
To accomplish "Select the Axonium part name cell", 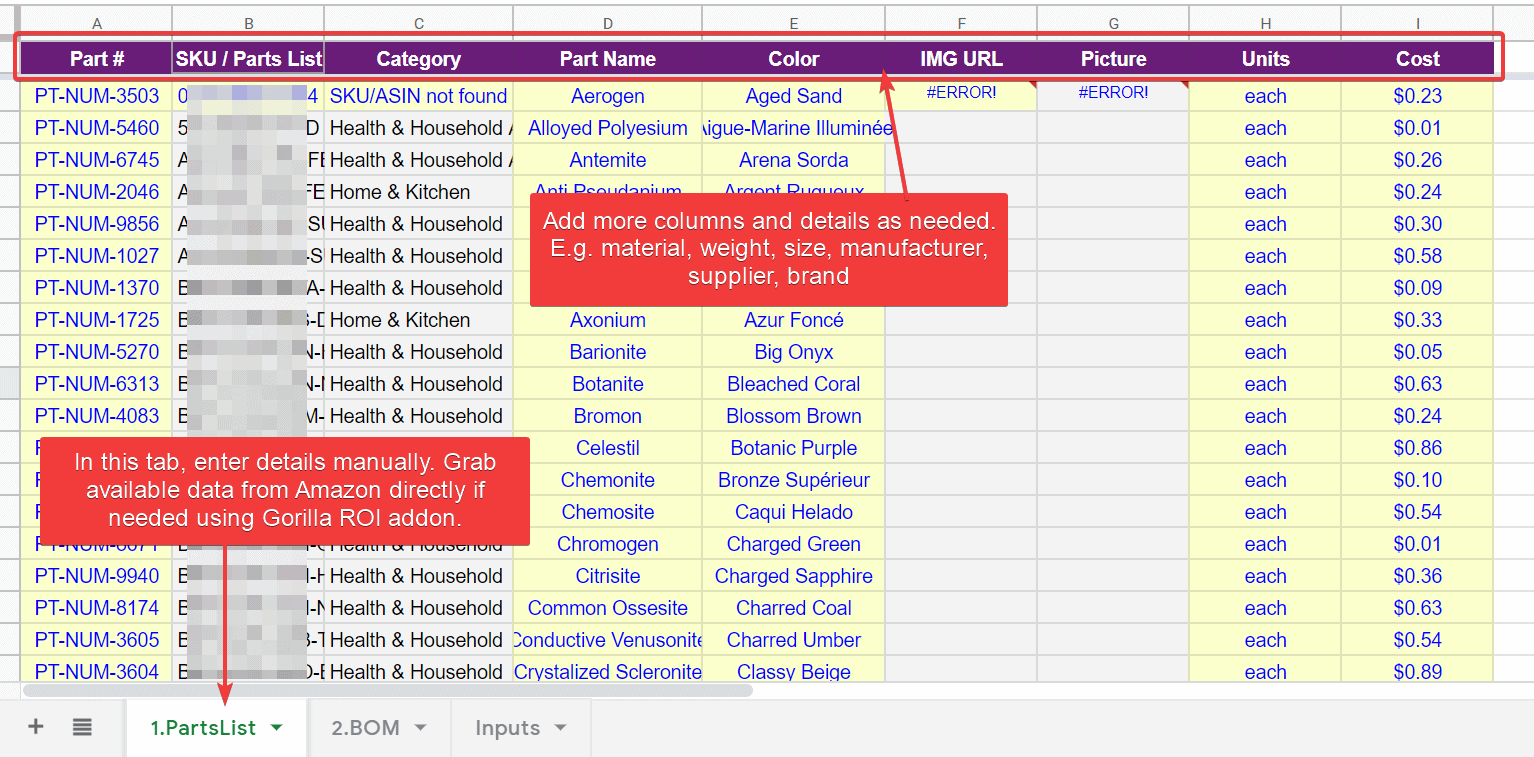I will click(x=607, y=319).
